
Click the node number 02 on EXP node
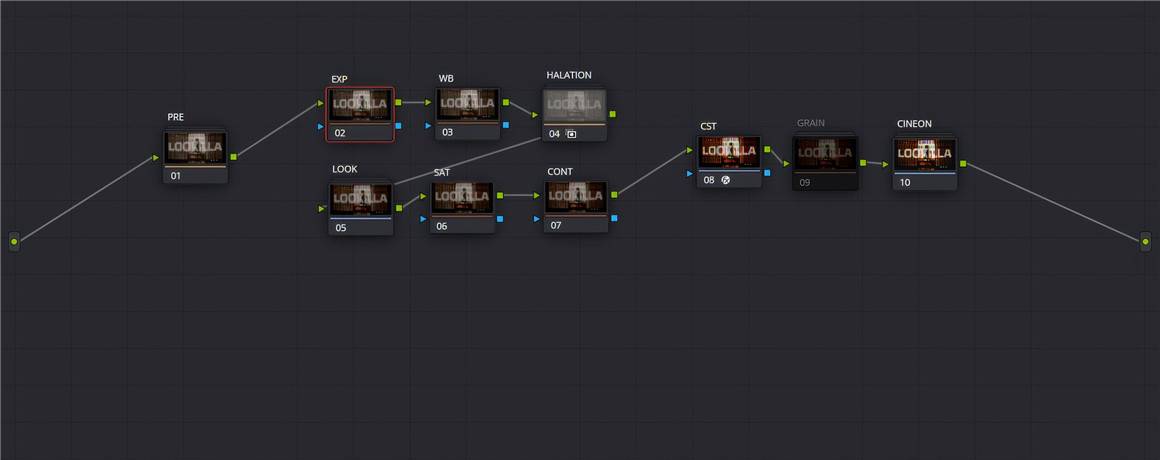[x=340, y=133]
